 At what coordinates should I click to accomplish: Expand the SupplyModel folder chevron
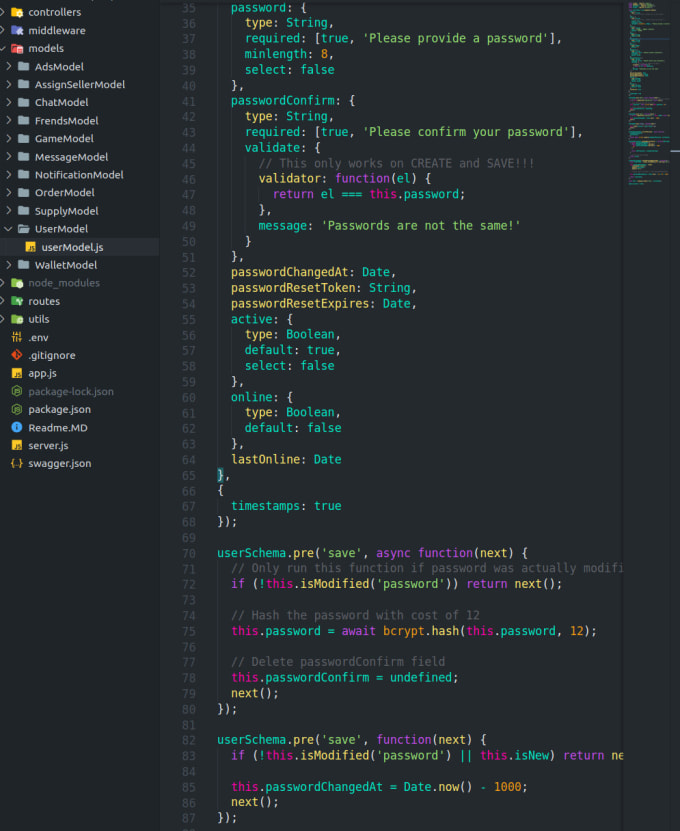[x=8, y=210]
